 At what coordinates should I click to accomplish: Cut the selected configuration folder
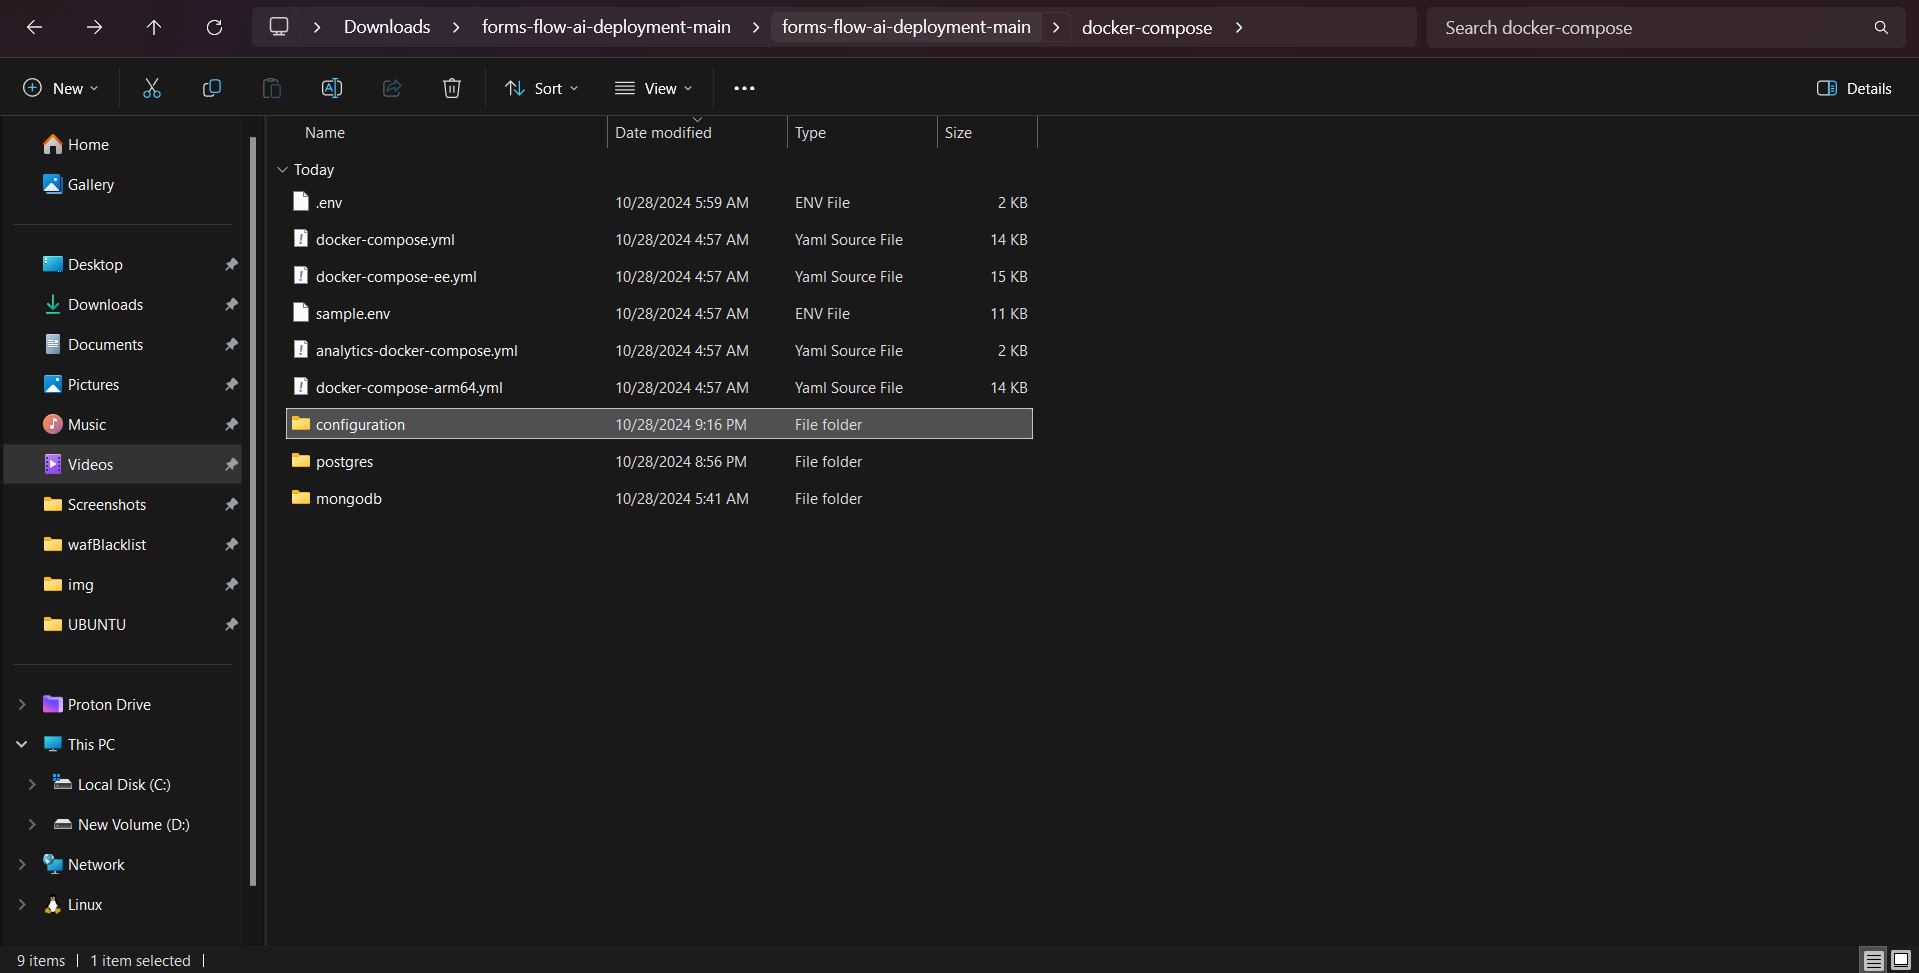click(151, 88)
